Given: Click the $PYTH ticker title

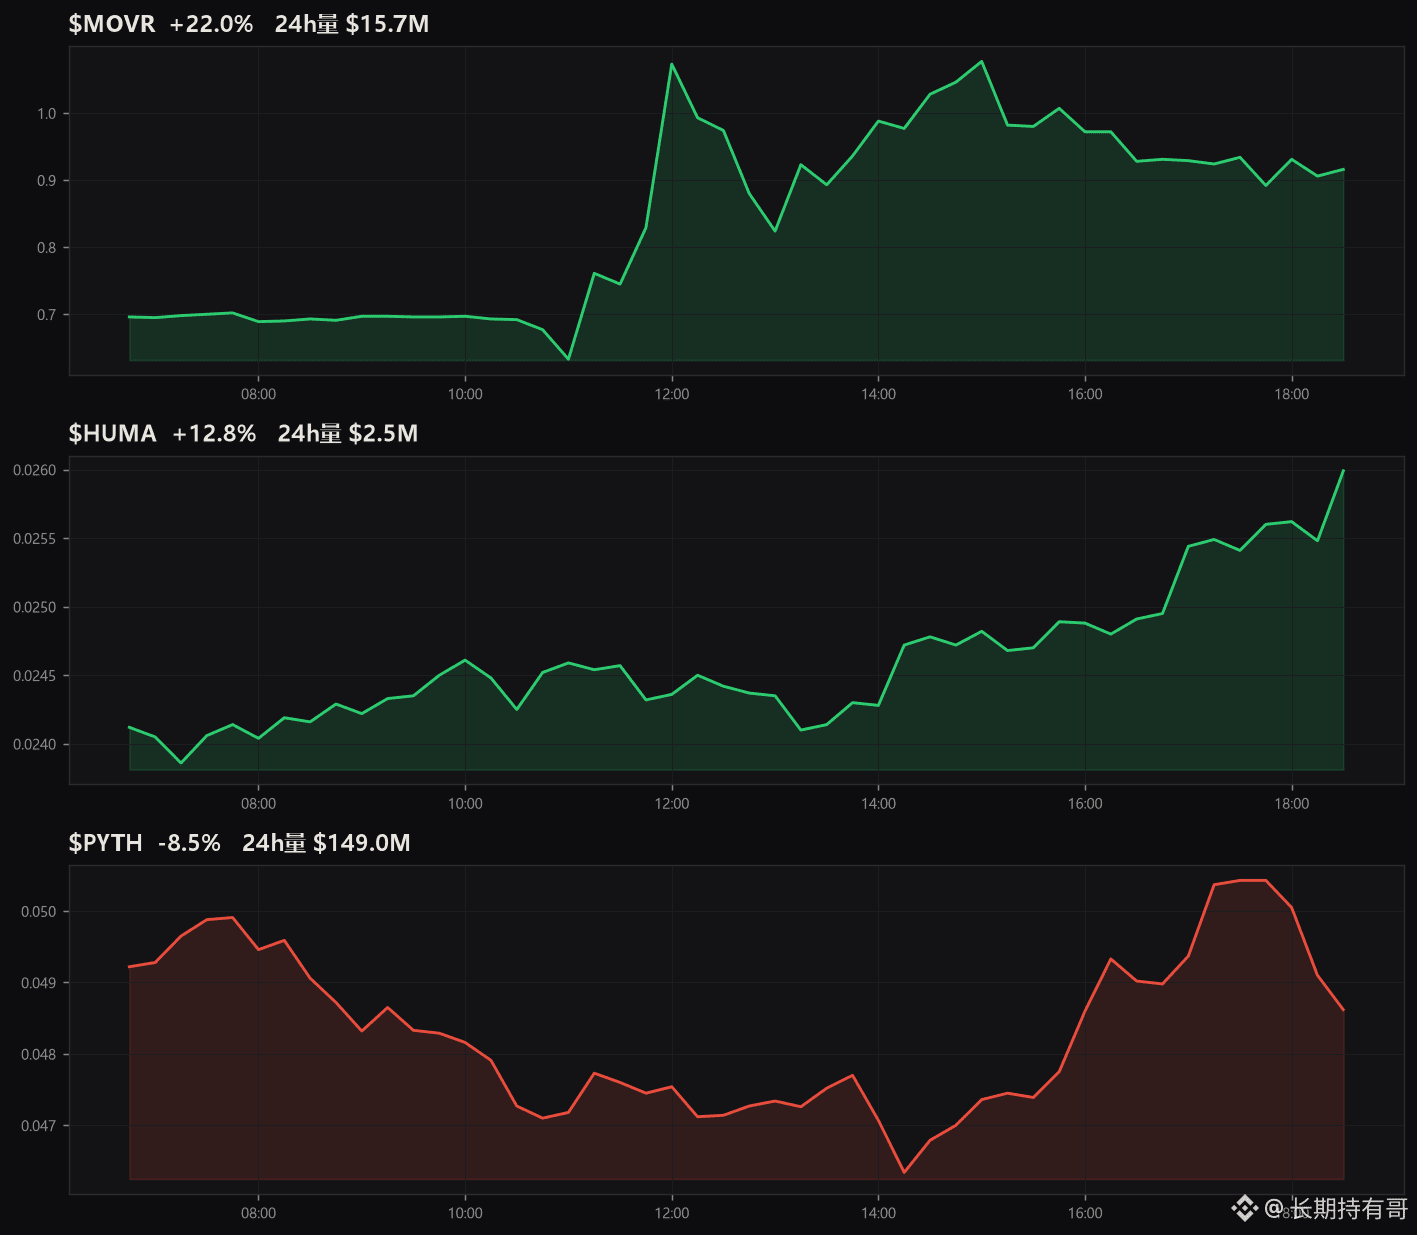Looking at the screenshot, I should pos(106,843).
